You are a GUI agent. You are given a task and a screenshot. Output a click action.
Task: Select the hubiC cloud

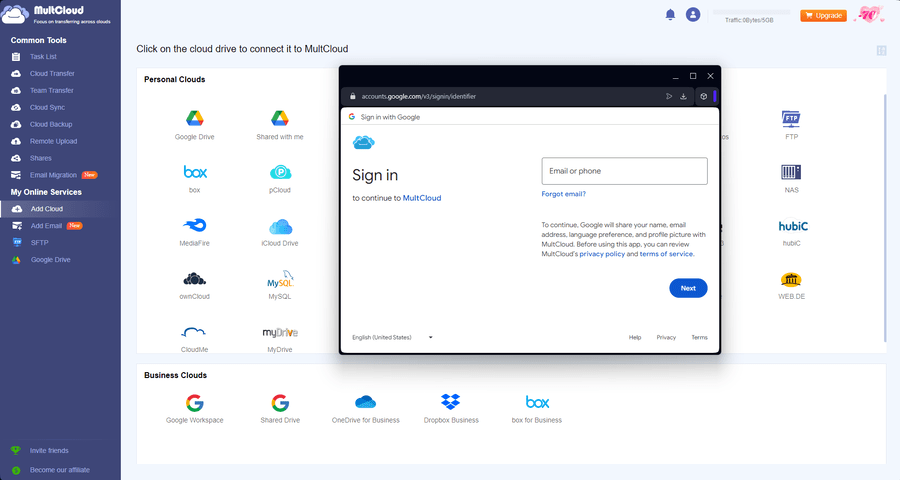(x=793, y=231)
